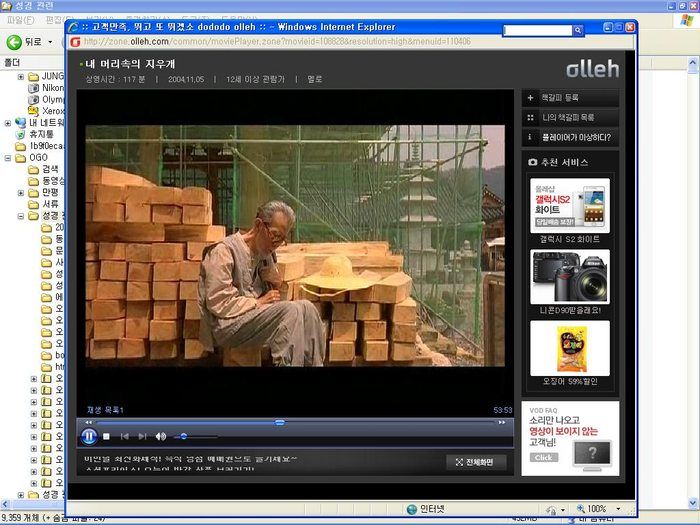Open the 오징어 59% 할인 ad thumbnail
This screenshot has height=525, width=700.
[x=570, y=348]
